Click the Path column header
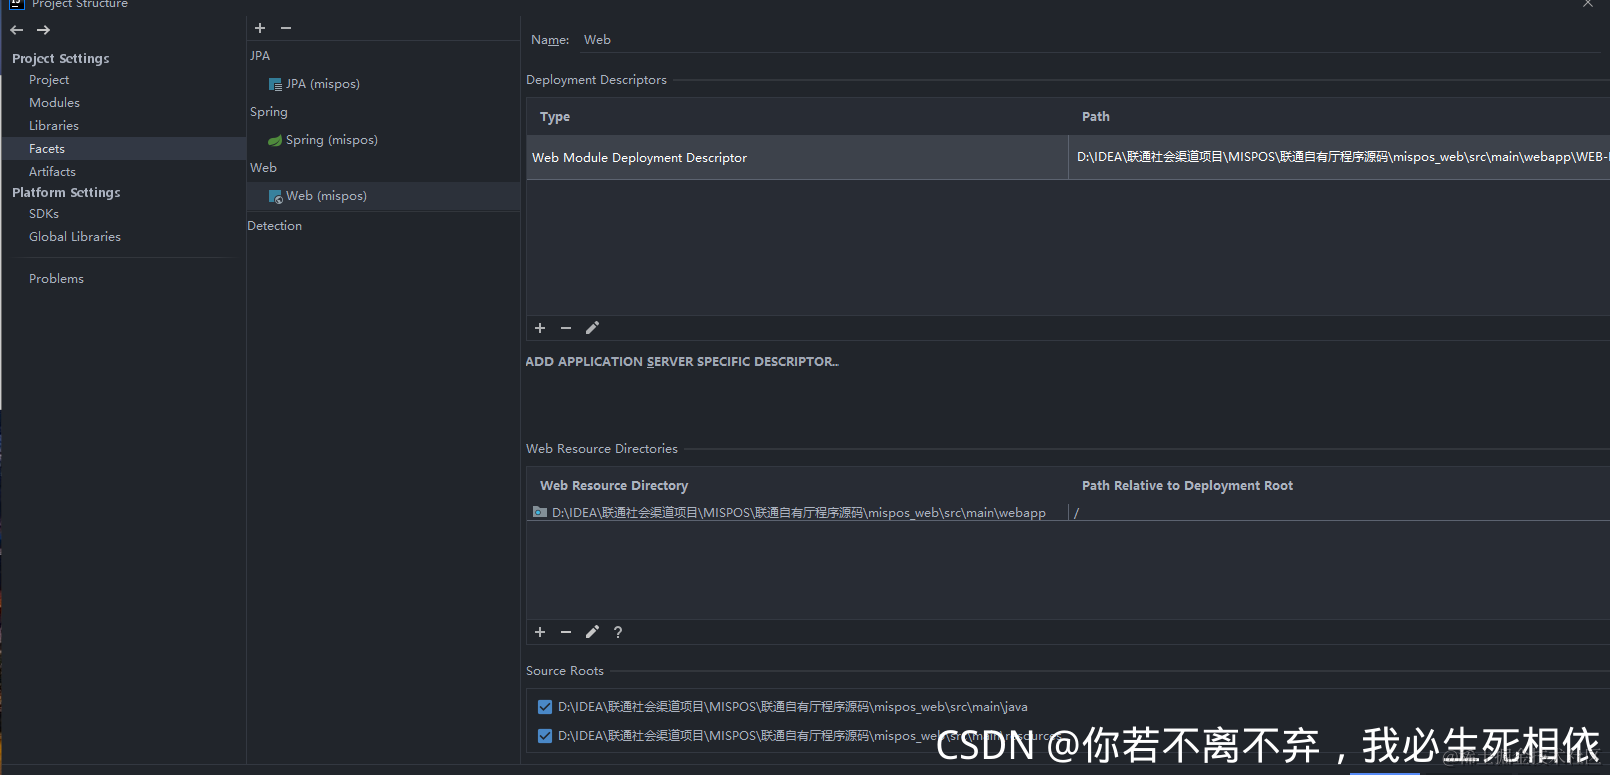This screenshot has width=1610, height=775. point(1096,117)
